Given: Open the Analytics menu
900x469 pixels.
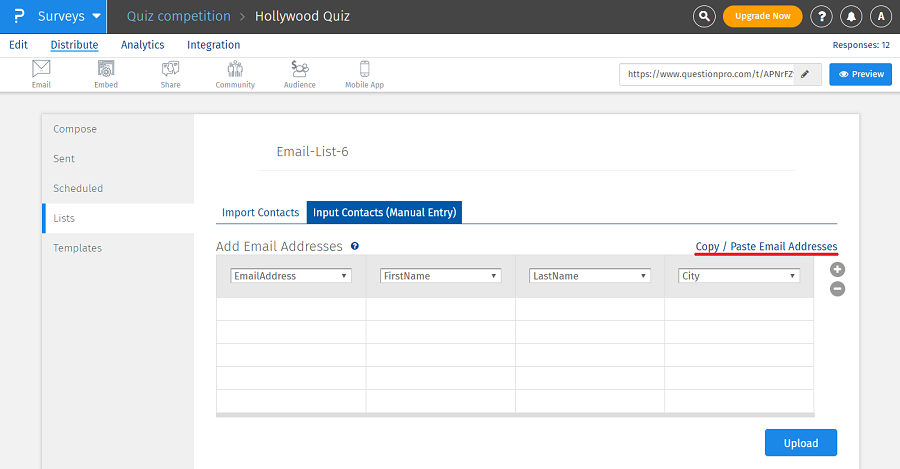Looking at the screenshot, I should [x=142, y=45].
